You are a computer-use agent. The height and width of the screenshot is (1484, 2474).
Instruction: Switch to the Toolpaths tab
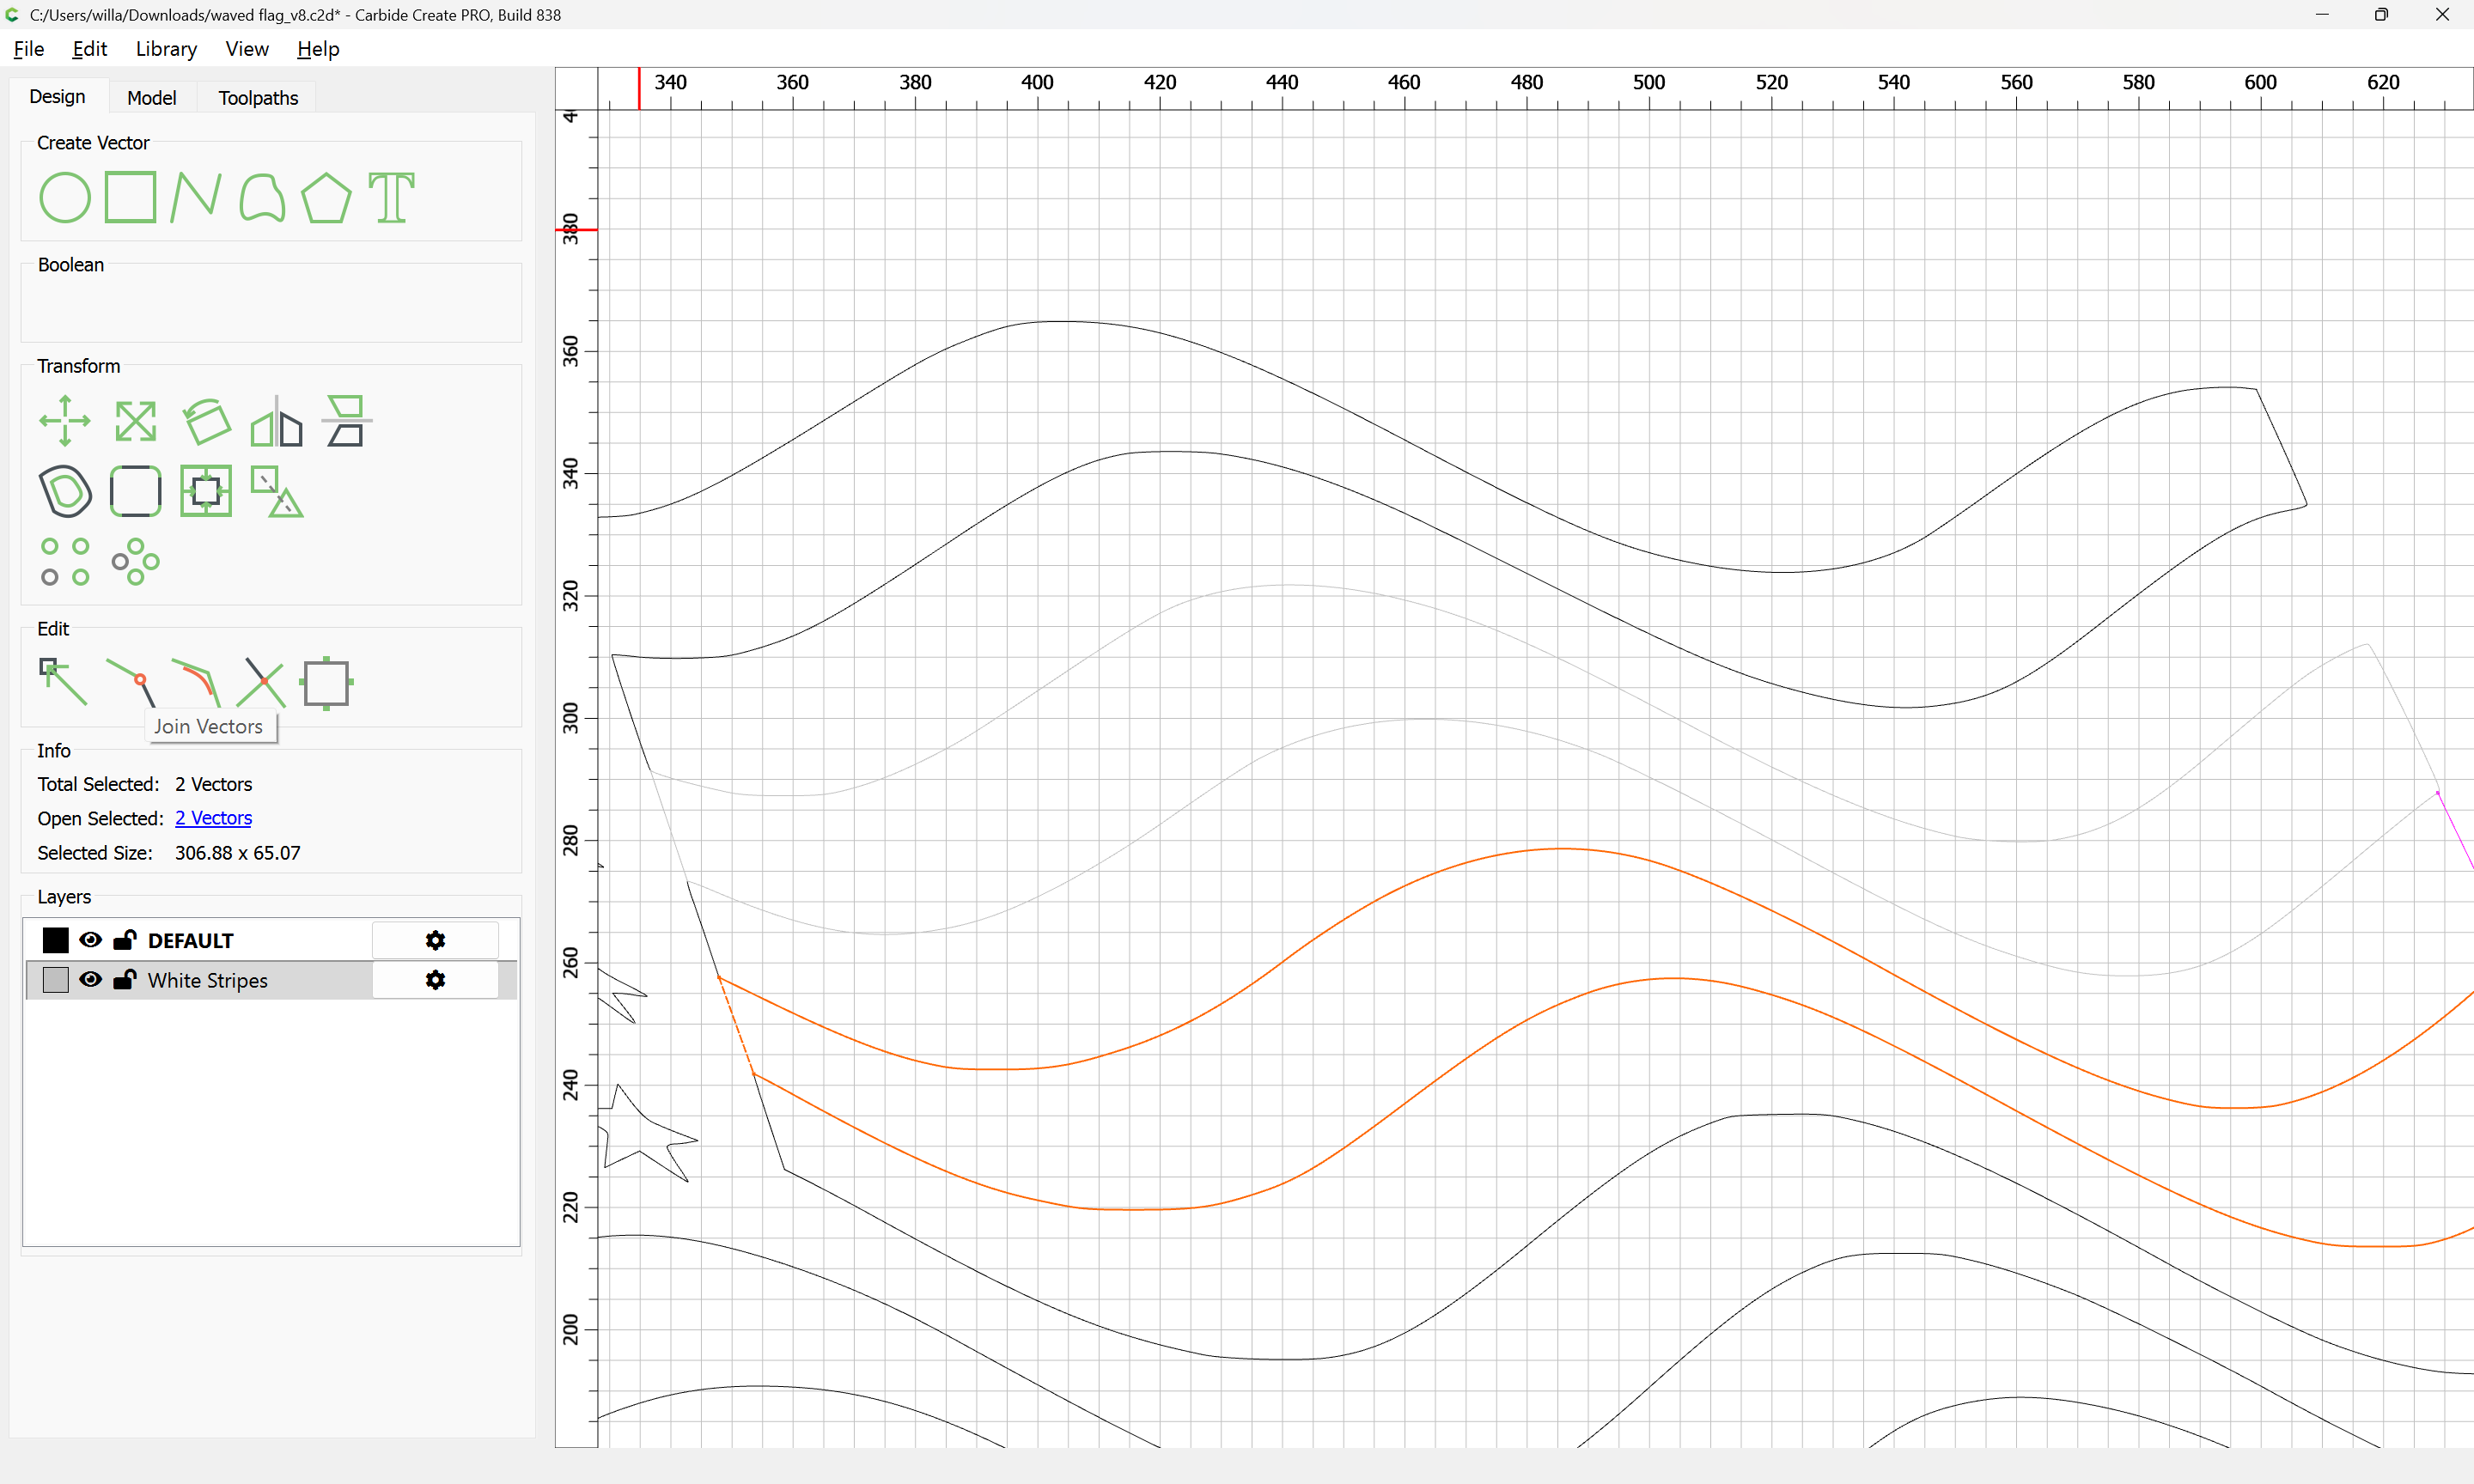pos(258,98)
